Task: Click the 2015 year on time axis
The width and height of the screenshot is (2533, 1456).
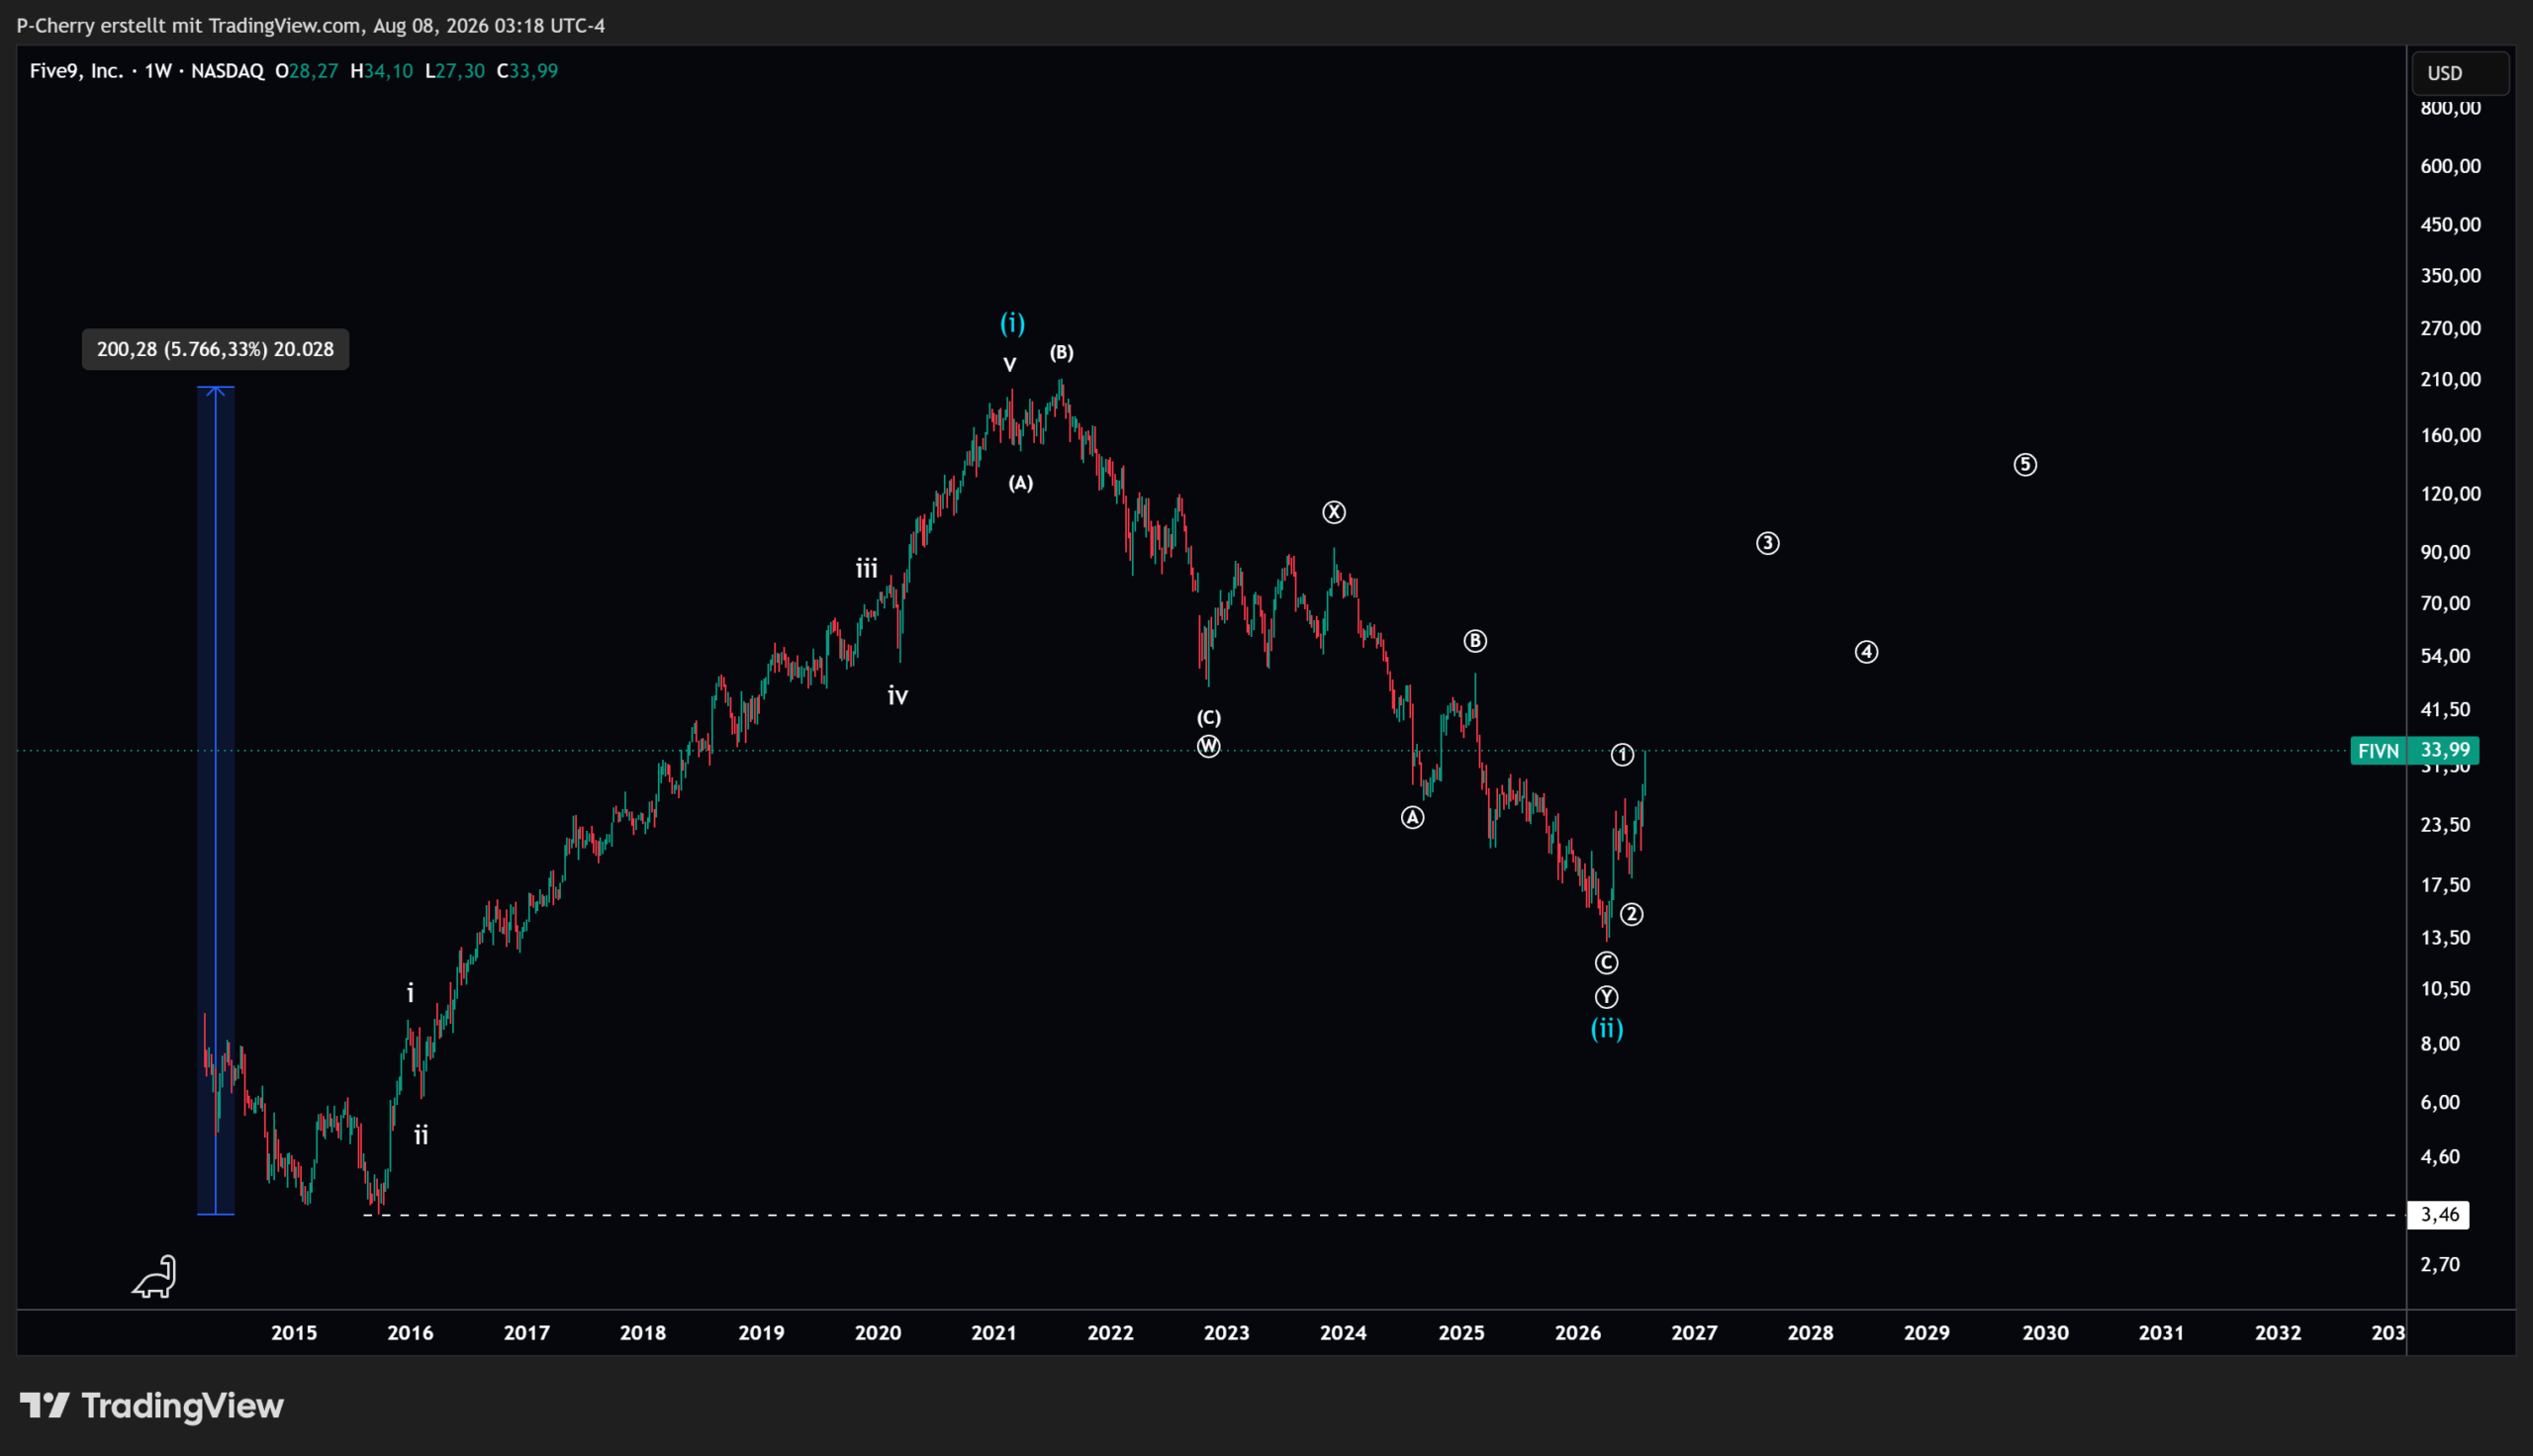Action: 294,1333
